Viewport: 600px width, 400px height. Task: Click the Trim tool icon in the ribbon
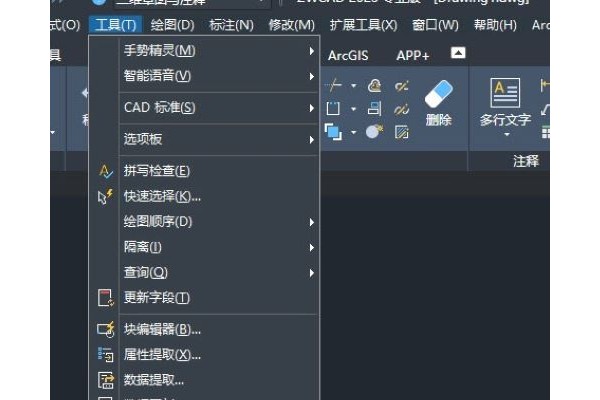point(334,85)
